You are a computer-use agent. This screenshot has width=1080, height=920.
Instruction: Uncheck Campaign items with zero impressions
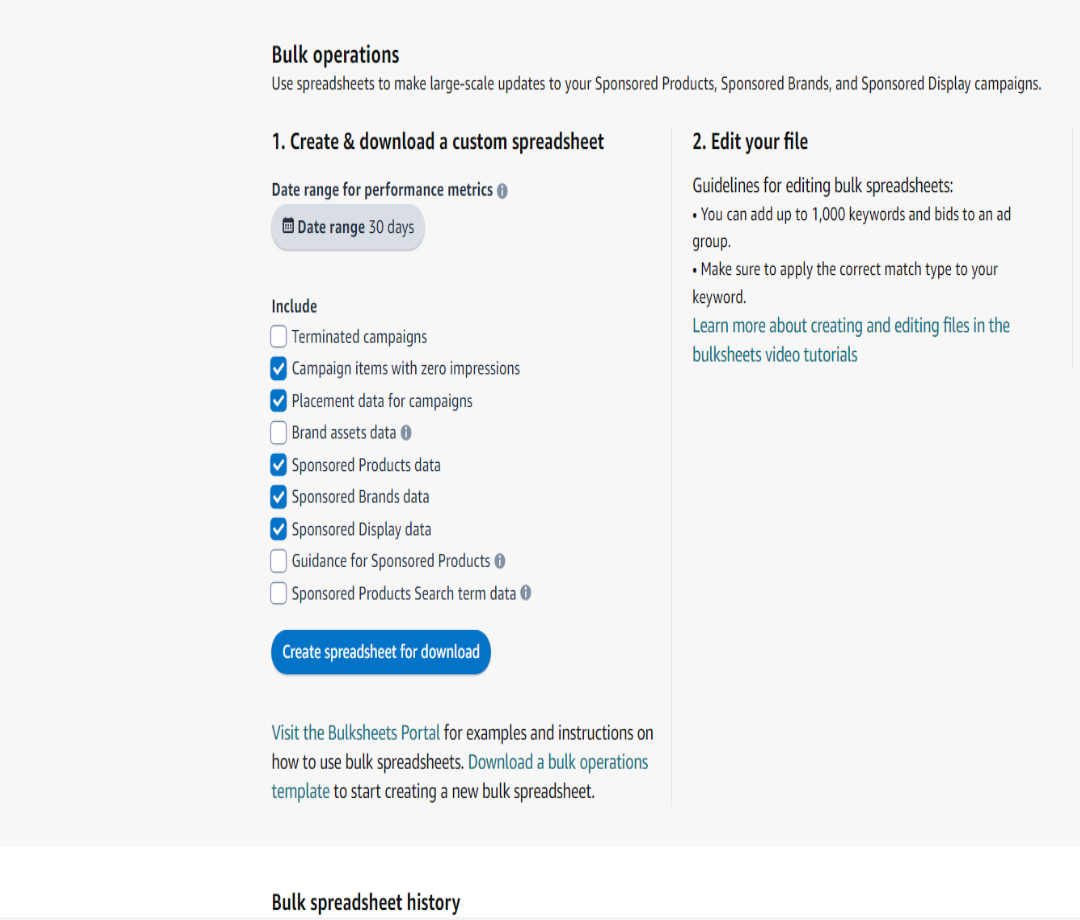tap(278, 368)
